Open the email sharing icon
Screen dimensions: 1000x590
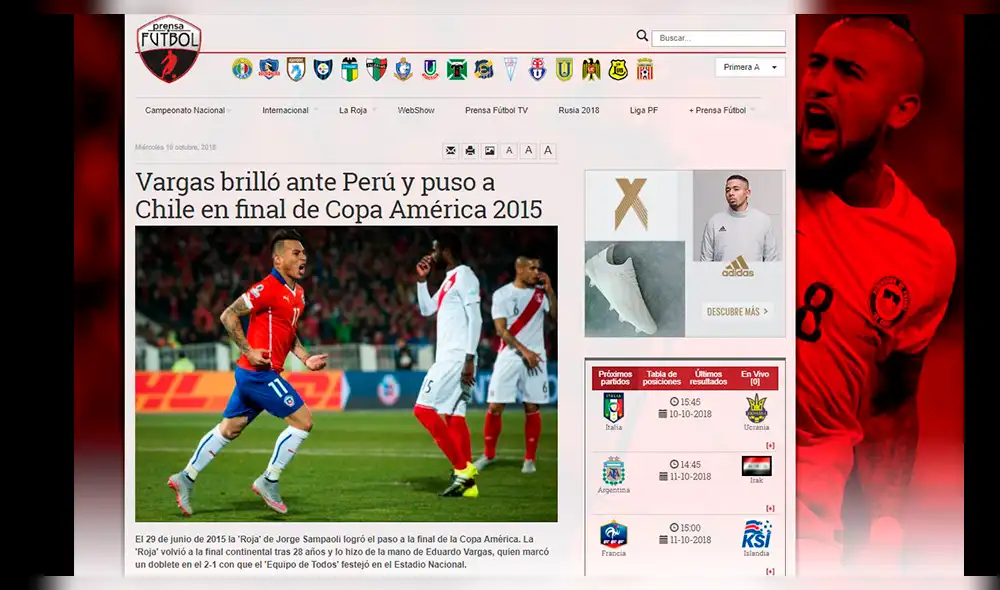450,150
